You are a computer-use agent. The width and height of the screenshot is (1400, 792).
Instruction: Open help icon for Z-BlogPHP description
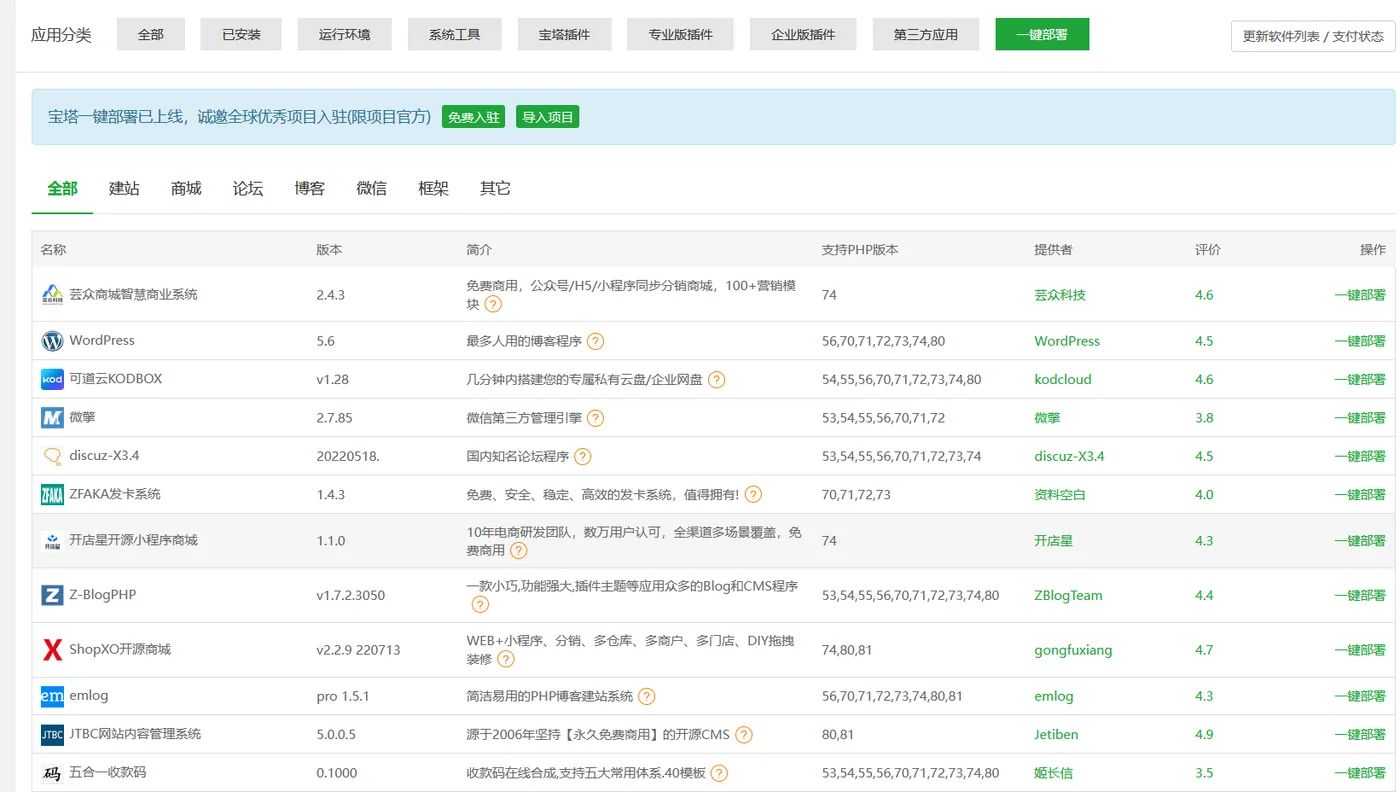coord(480,605)
